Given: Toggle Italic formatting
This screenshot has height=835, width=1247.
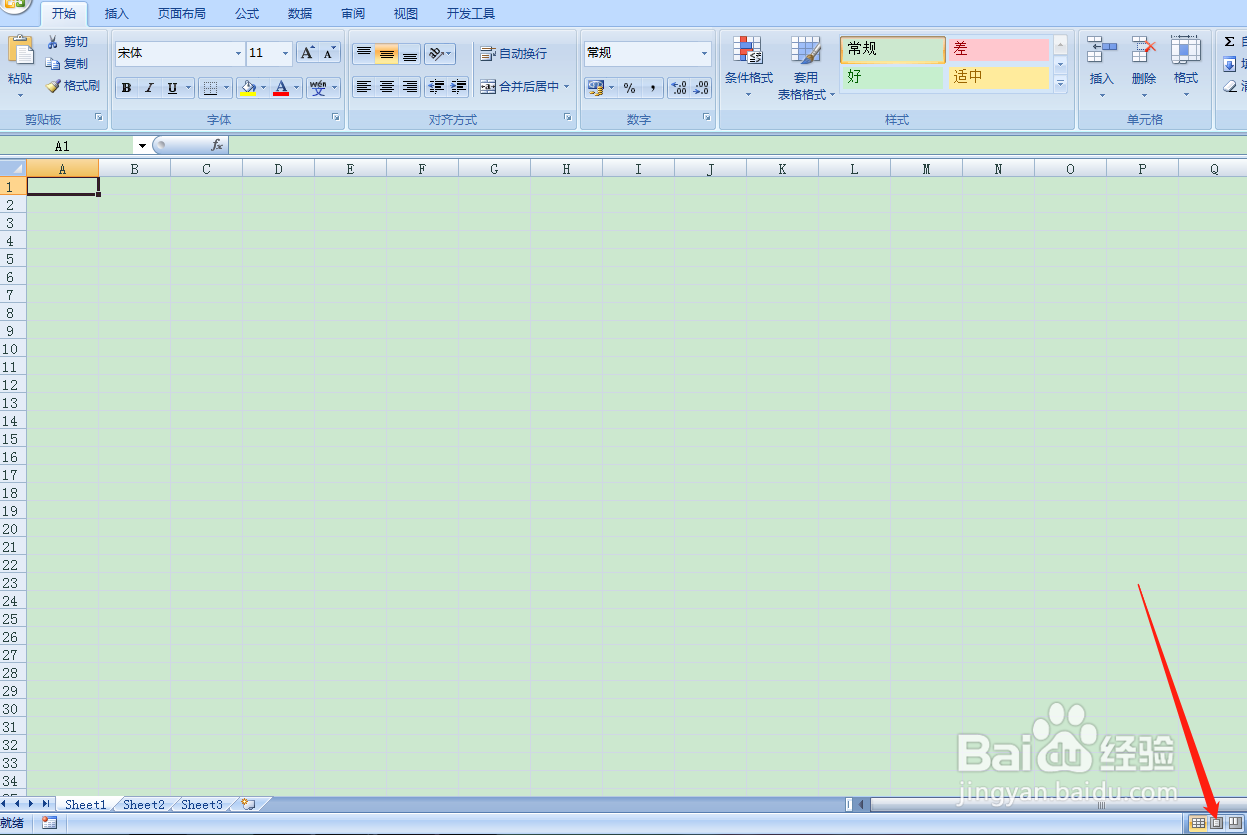Looking at the screenshot, I should 149,88.
